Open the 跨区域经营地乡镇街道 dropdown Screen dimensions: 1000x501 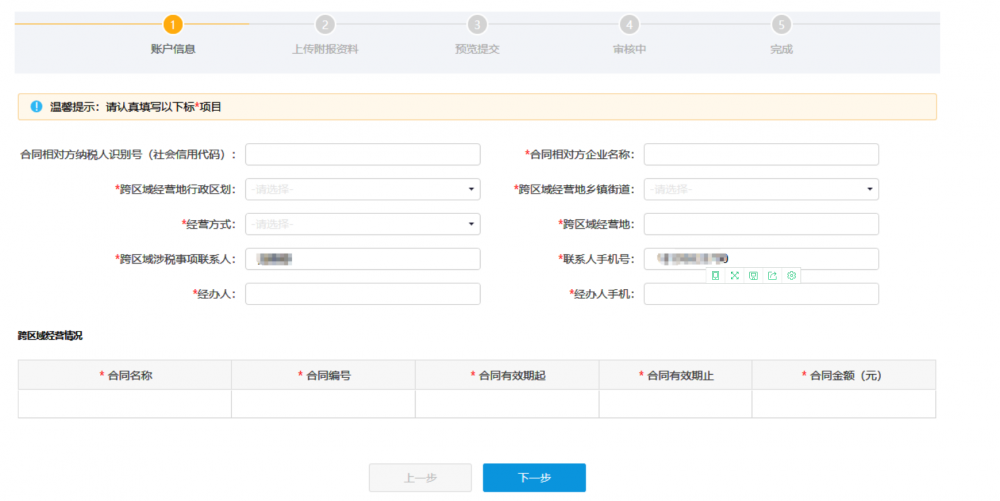(761, 189)
